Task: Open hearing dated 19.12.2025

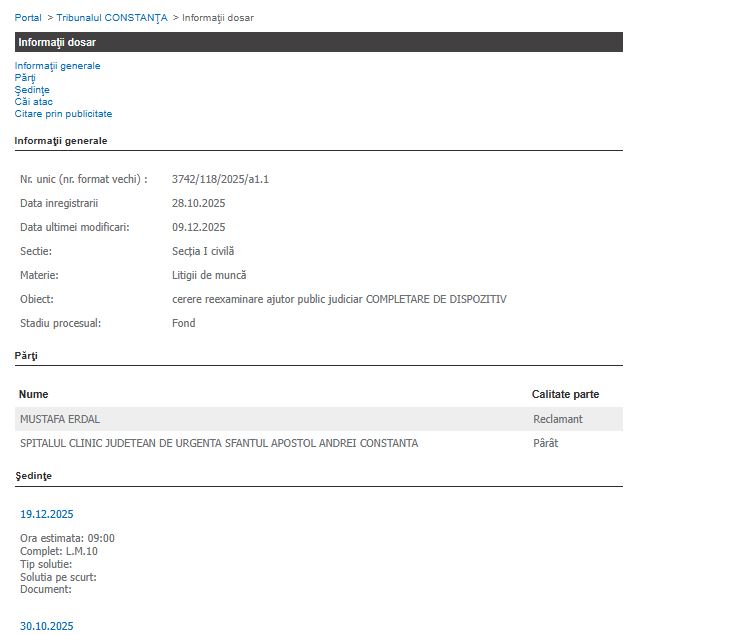Action: click(x=47, y=514)
